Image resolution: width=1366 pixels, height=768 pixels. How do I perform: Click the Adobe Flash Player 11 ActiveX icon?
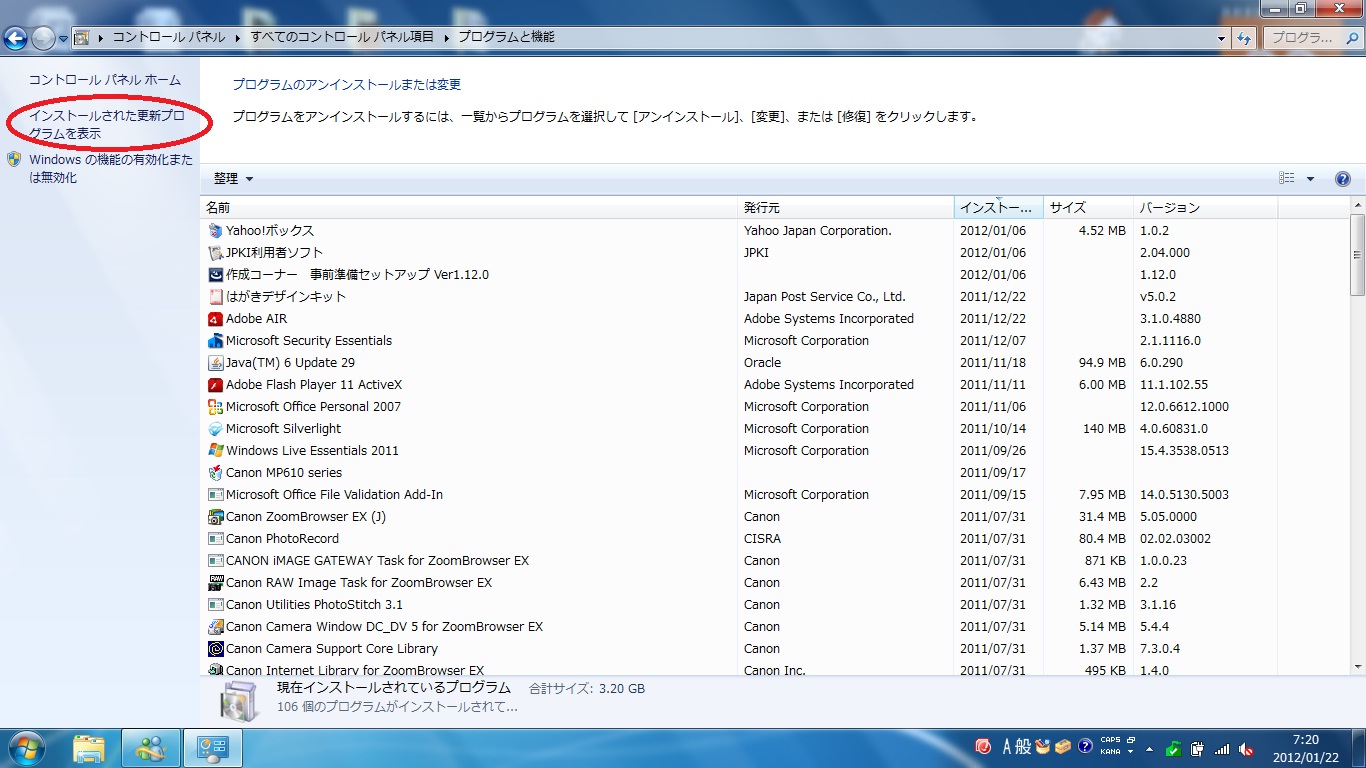[x=215, y=385]
